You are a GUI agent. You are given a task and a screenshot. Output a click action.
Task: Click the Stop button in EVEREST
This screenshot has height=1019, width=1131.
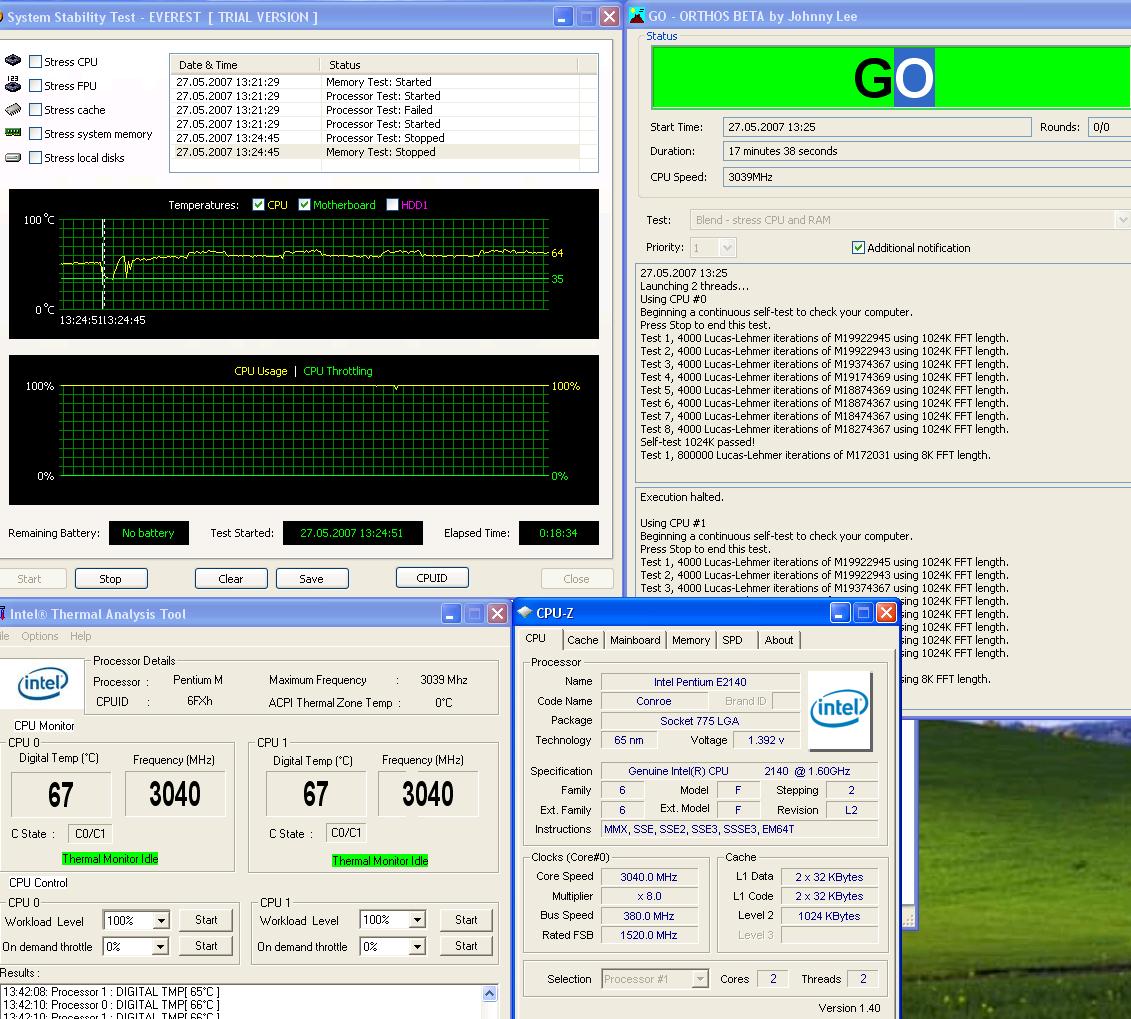pyautogui.click(x=110, y=578)
